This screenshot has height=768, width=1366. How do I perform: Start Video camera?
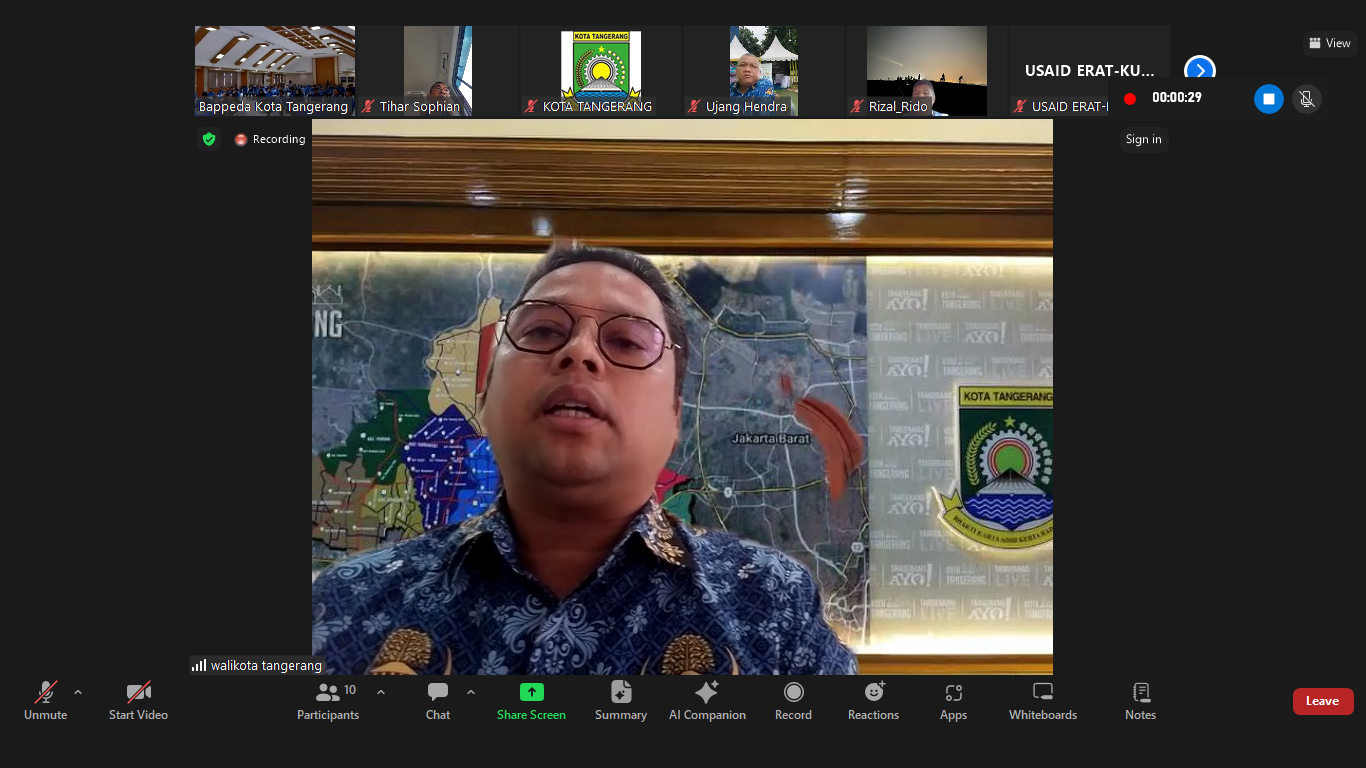138,700
